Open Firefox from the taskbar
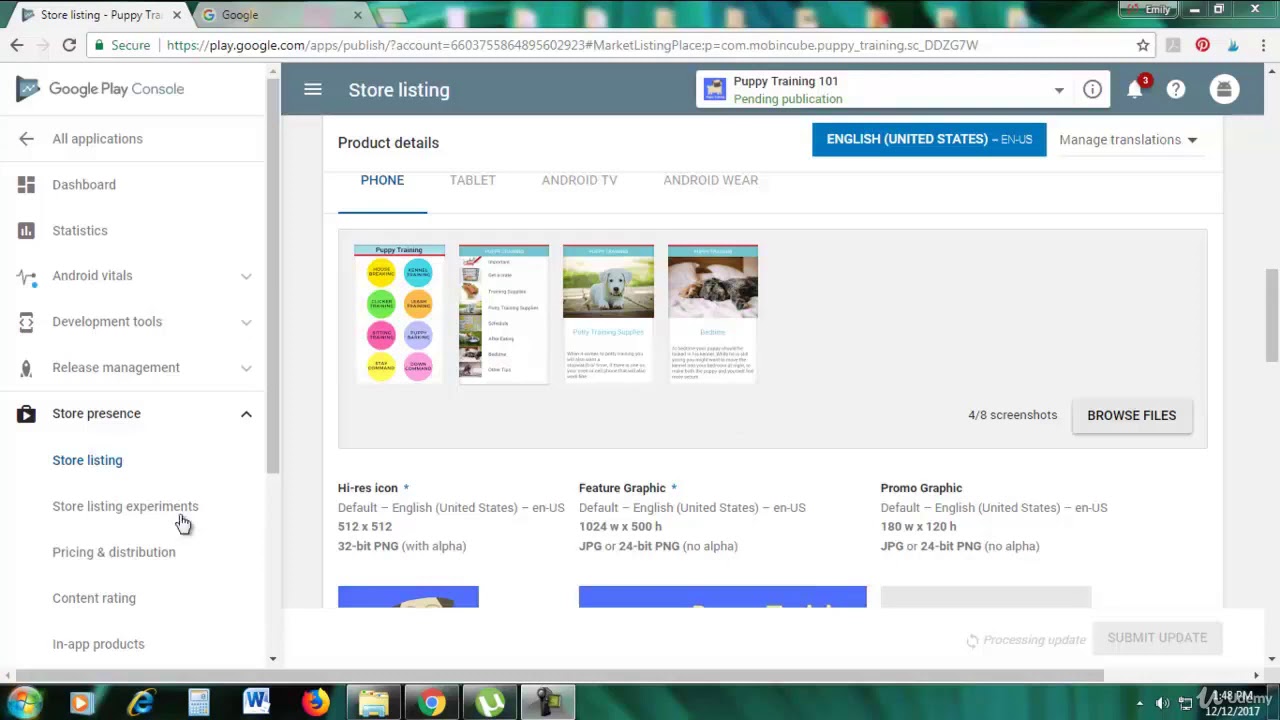The image size is (1280, 720). point(315,702)
